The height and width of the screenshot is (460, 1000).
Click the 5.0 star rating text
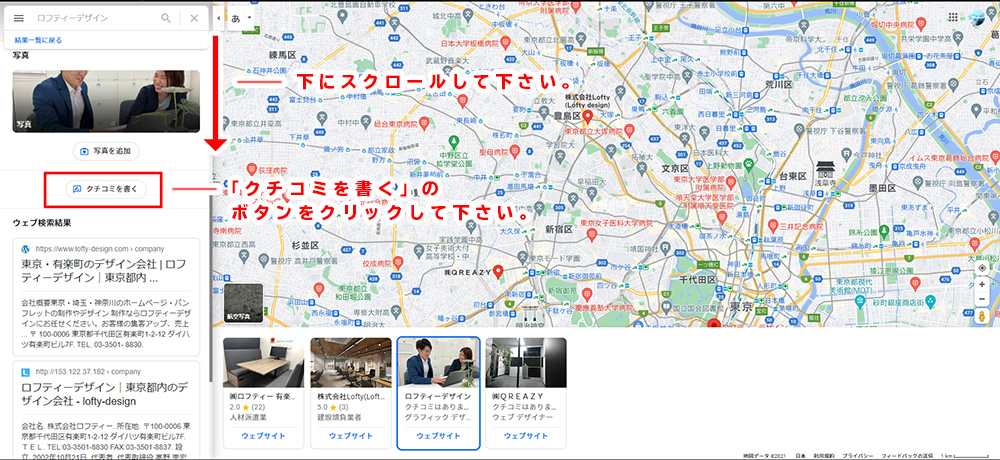[323, 408]
